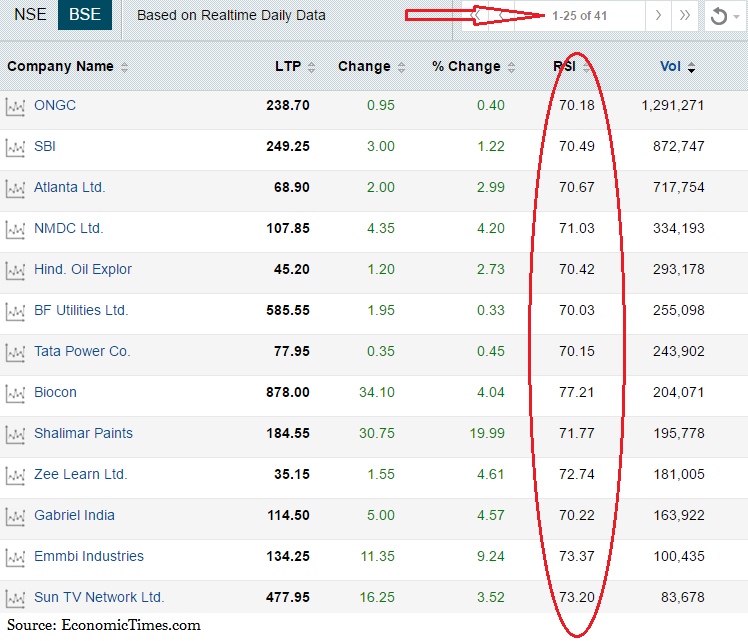The width and height of the screenshot is (748, 641).
Task: Go to the next page of results
Action: tap(658, 15)
